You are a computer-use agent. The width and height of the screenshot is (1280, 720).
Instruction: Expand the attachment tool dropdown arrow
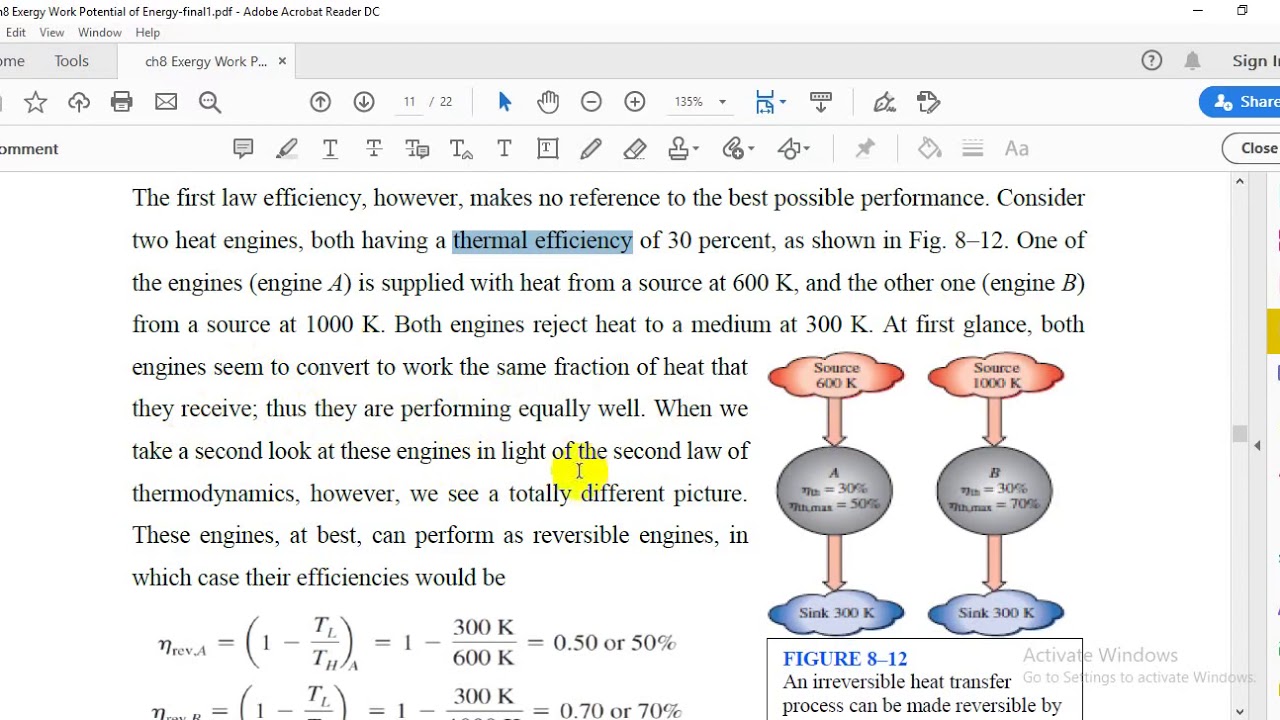coord(750,149)
